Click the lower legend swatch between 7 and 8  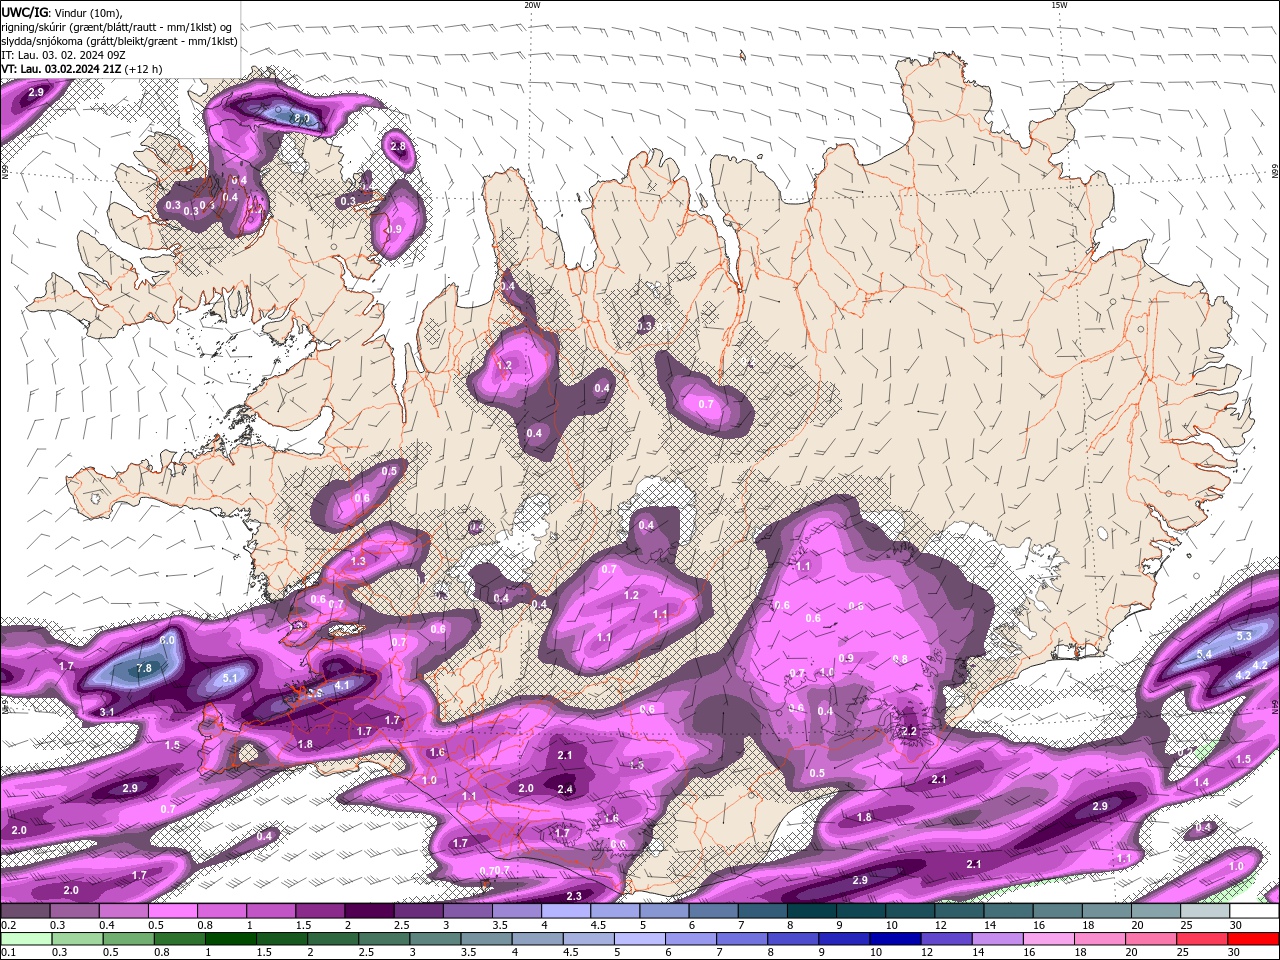tap(742, 939)
